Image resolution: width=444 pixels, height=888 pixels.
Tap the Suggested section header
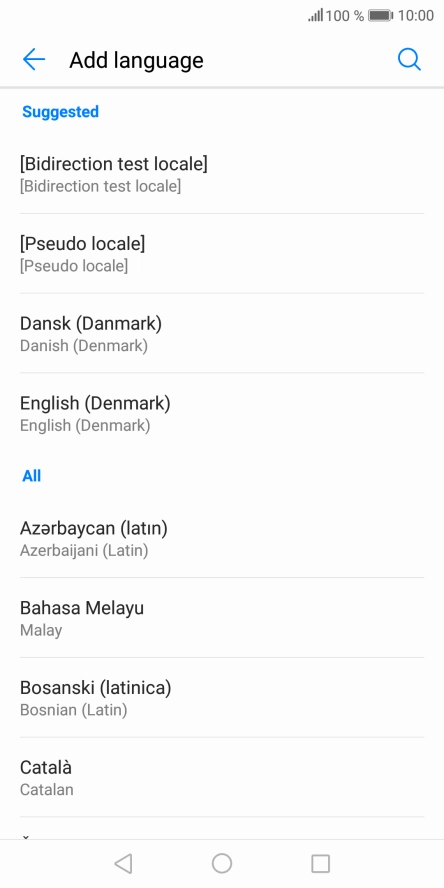(x=61, y=112)
